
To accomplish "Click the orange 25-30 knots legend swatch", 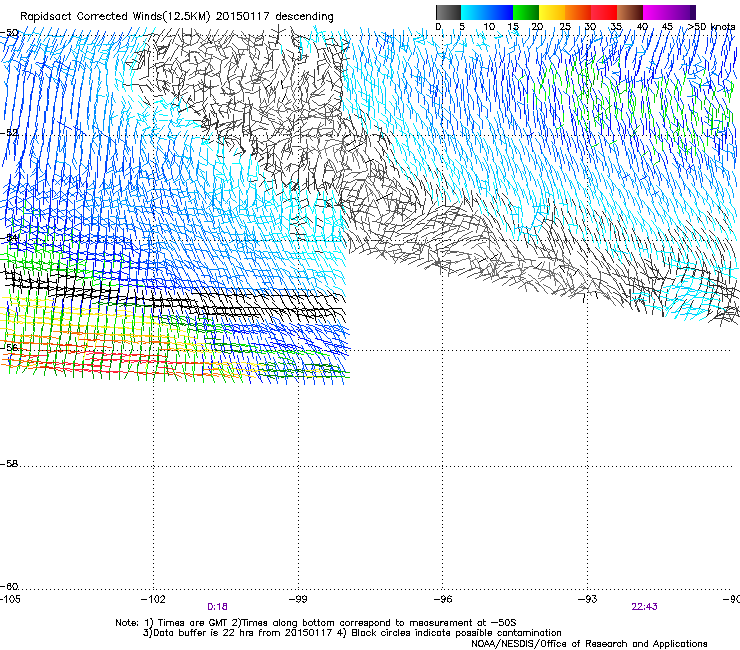I will [578, 12].
